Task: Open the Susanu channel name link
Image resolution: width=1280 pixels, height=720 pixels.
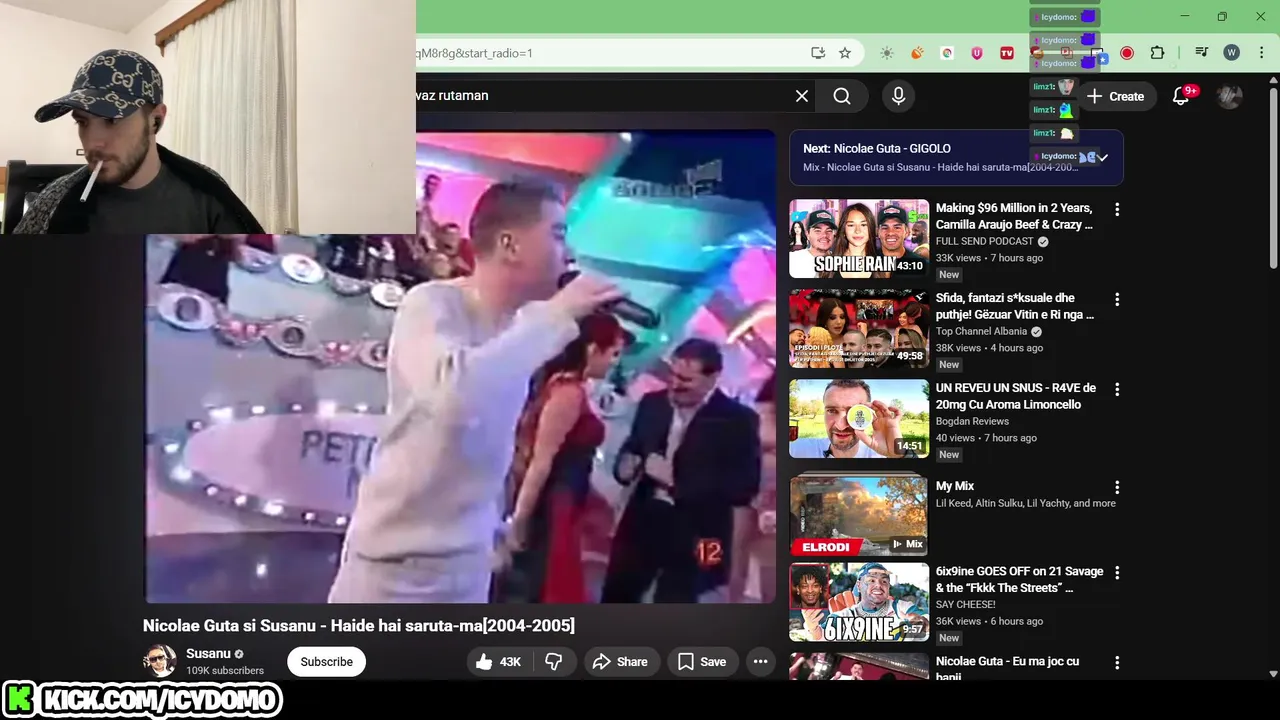Action: click(208, 654)
